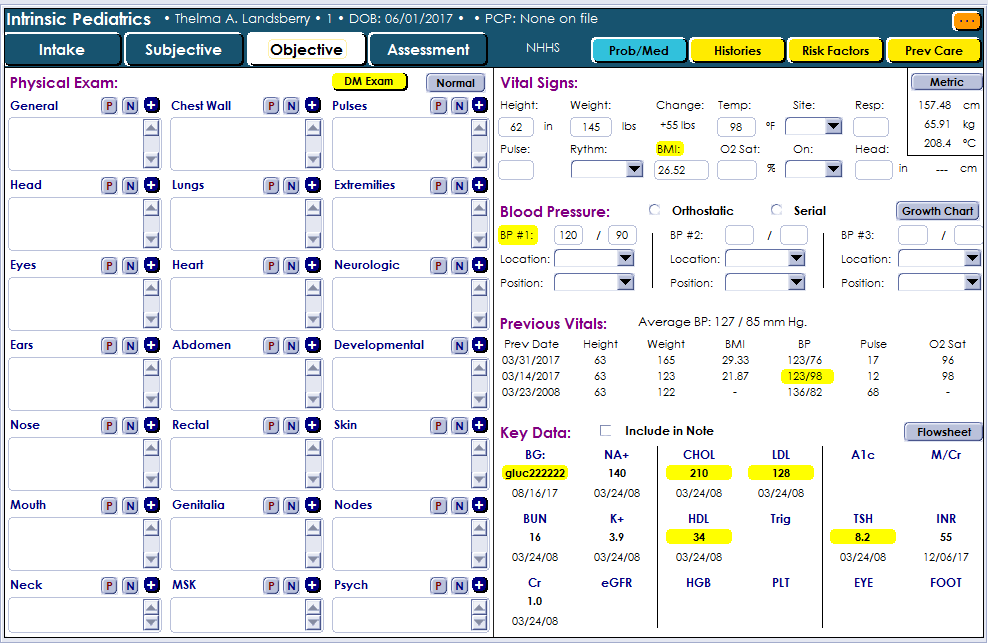Click the N icon beside Developmental
988x644 pixels.
pyautogui.click(x=458, y=346)
